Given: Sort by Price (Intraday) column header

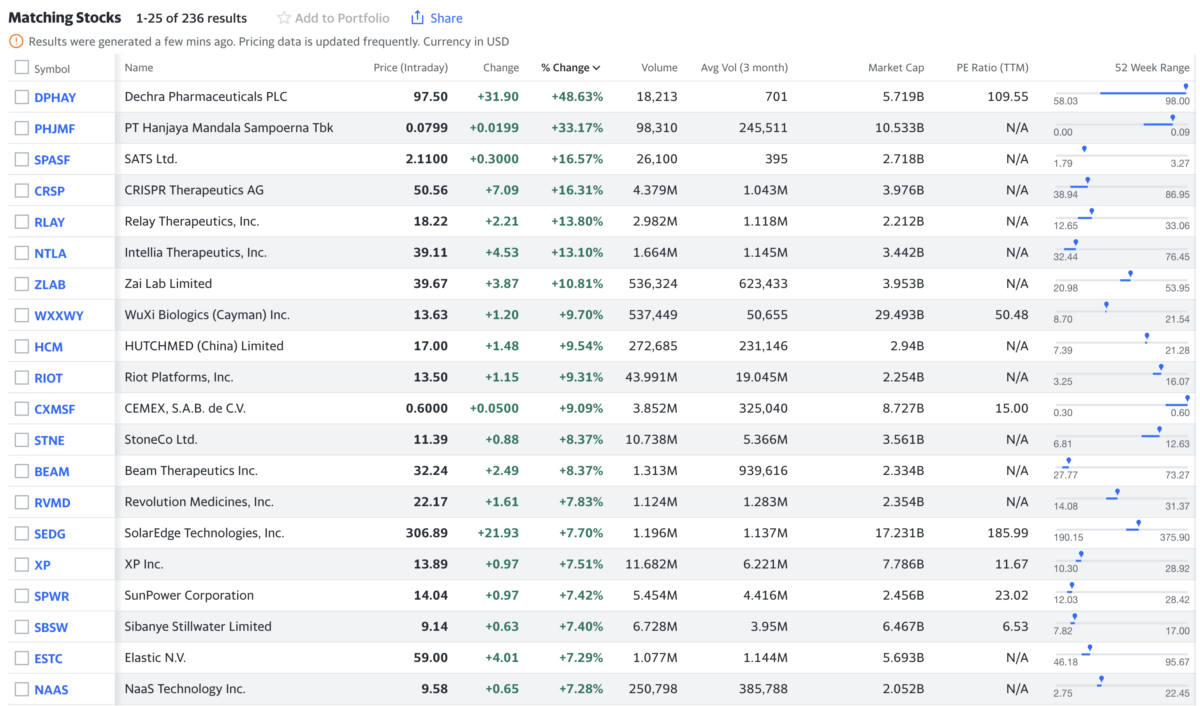Looking at the screenshot, I should click(x=410, y=68).
